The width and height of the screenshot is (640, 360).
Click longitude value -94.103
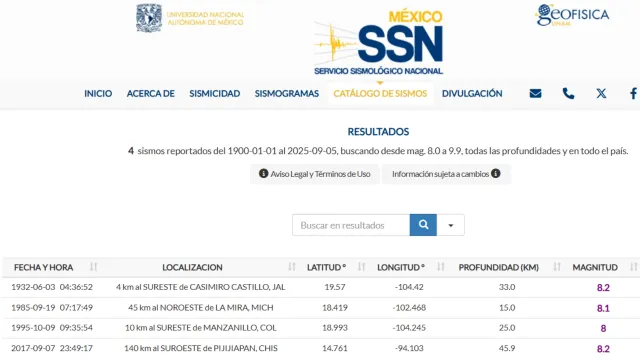409,348
